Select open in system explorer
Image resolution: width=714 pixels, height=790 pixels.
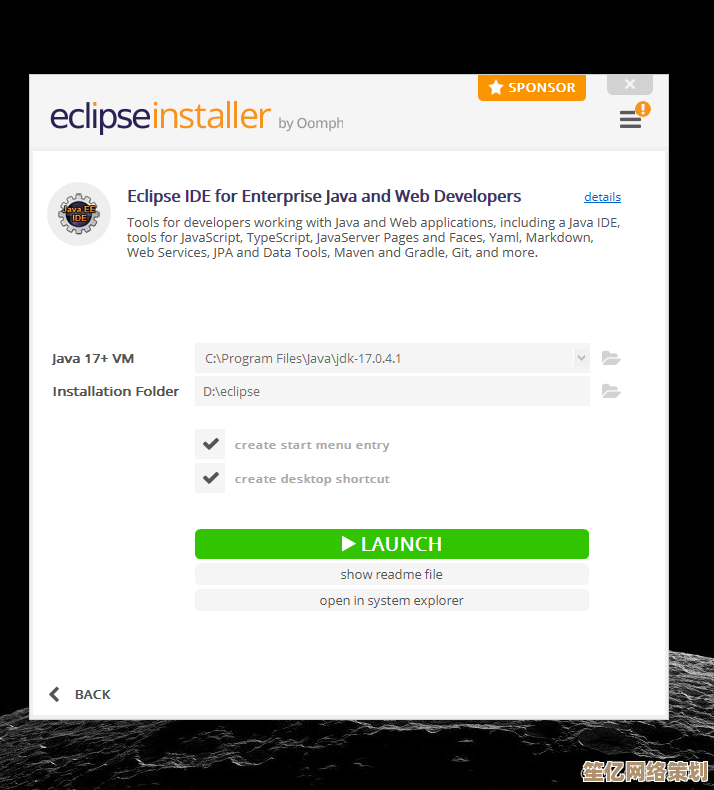(392, 601)
